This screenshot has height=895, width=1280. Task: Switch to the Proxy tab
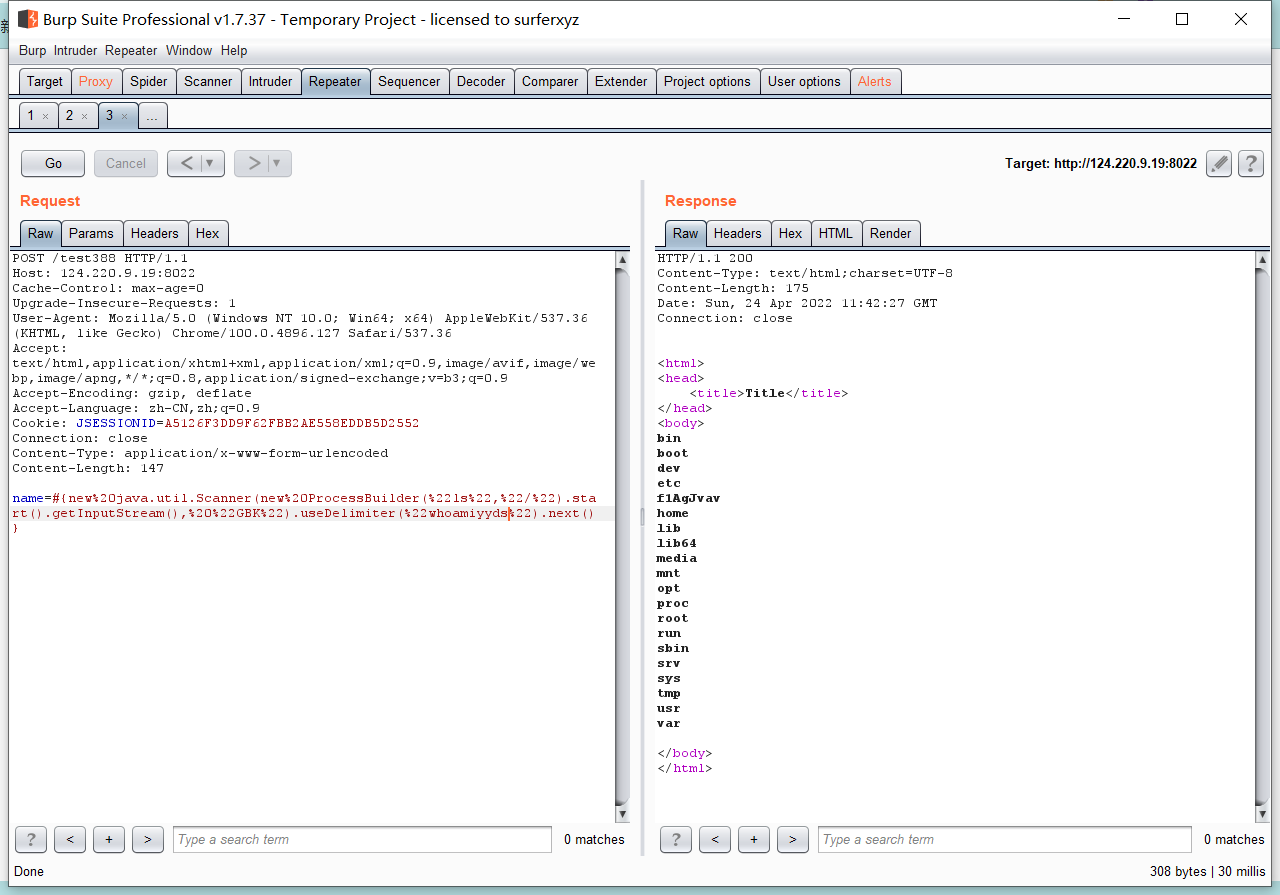point(96,82)
